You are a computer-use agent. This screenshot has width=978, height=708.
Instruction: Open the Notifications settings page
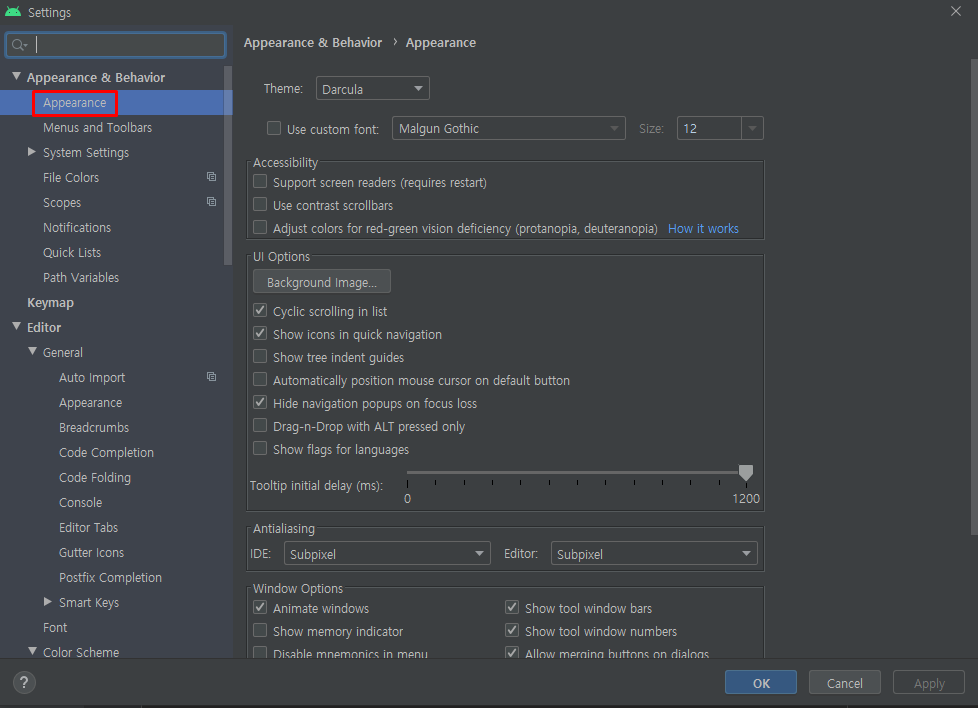pyautogui.click(x=77, y=228)
